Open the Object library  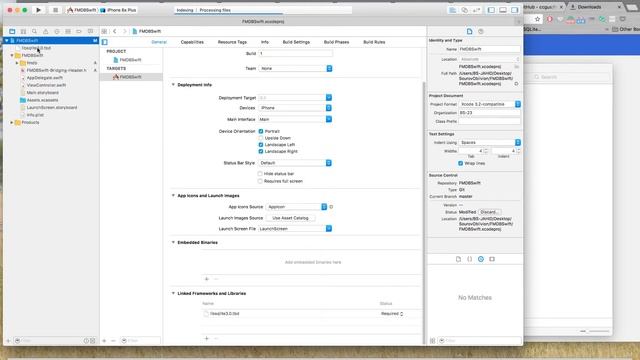tap(481, 259)
